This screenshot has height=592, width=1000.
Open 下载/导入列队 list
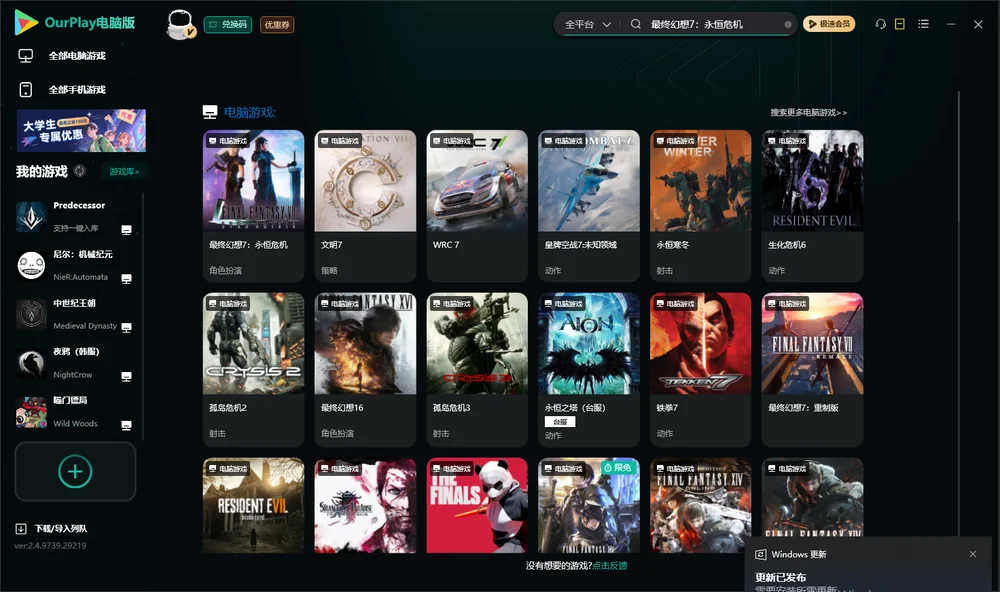coord(61,529)
